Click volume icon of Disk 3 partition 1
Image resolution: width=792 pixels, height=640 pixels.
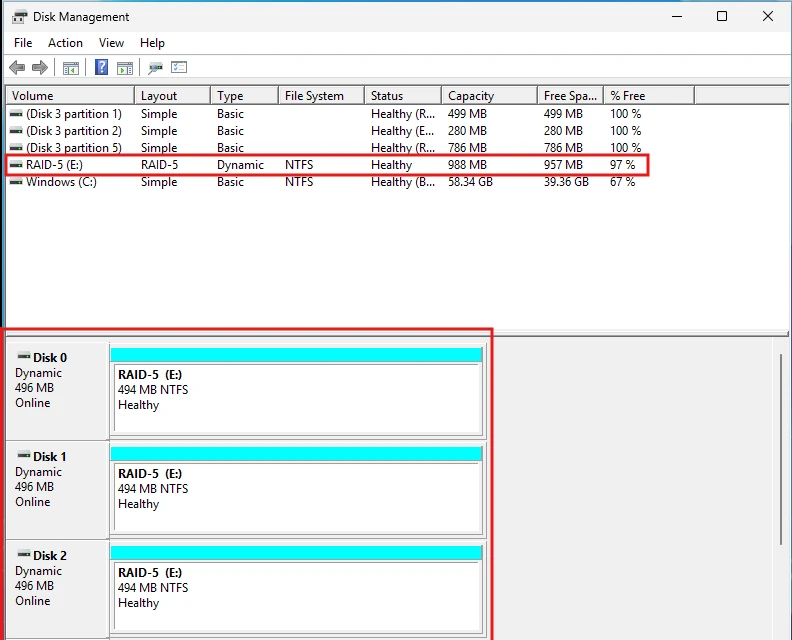pyautogui.click(x=16, y=114)
